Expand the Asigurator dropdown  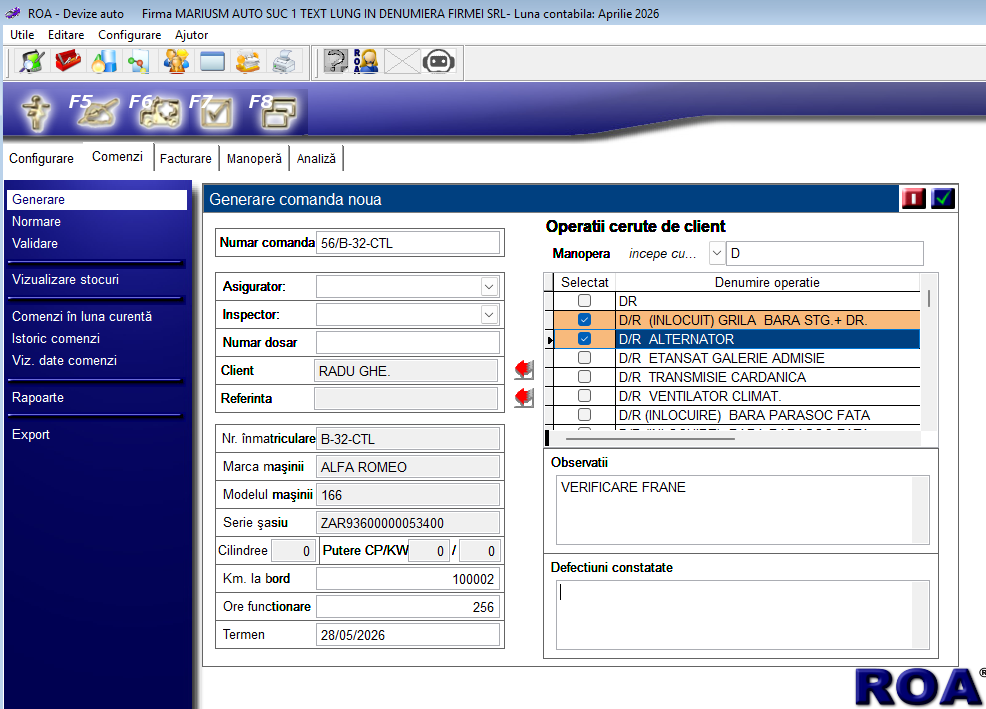pos(489,287)
